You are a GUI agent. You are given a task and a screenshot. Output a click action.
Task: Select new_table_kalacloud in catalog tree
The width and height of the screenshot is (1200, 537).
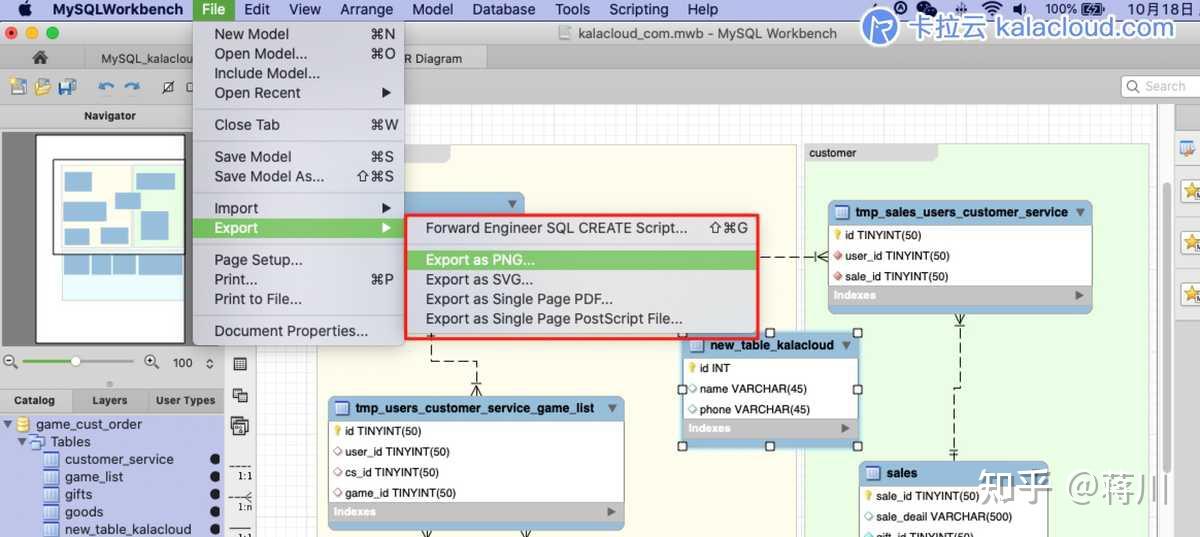127,529
